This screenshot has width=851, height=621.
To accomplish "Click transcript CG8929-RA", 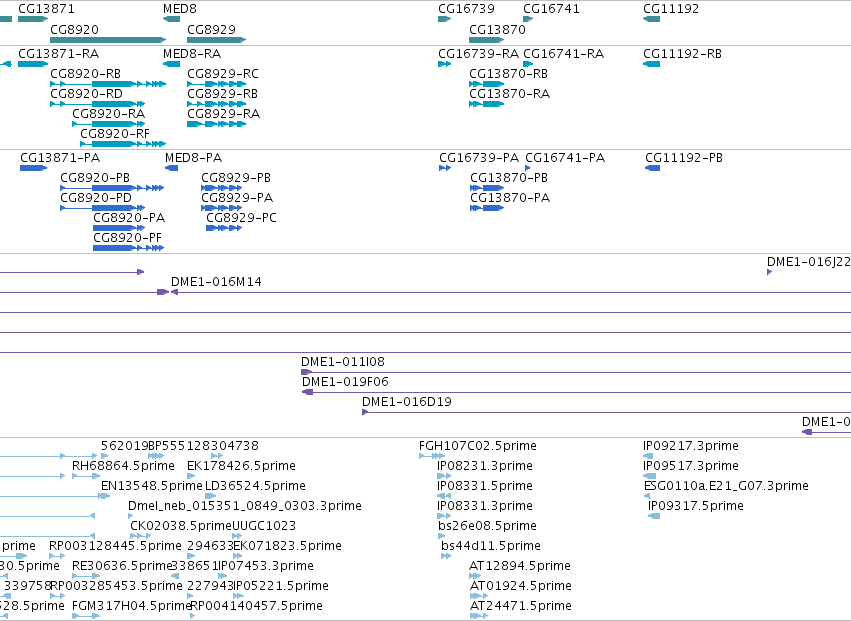I will click(224, 114).
